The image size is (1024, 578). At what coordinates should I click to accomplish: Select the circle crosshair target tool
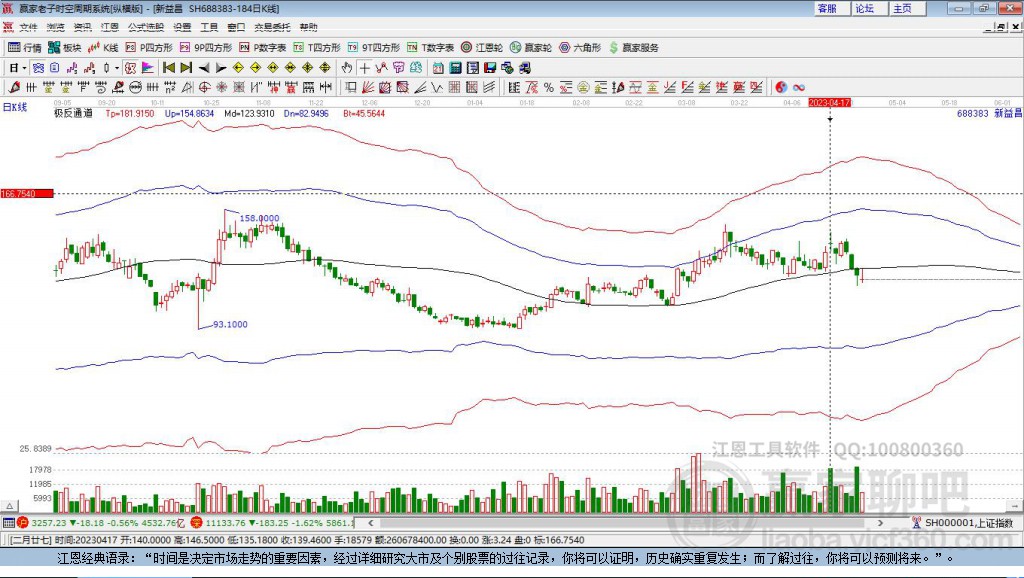pyautogui.click(x=204, y=87)
